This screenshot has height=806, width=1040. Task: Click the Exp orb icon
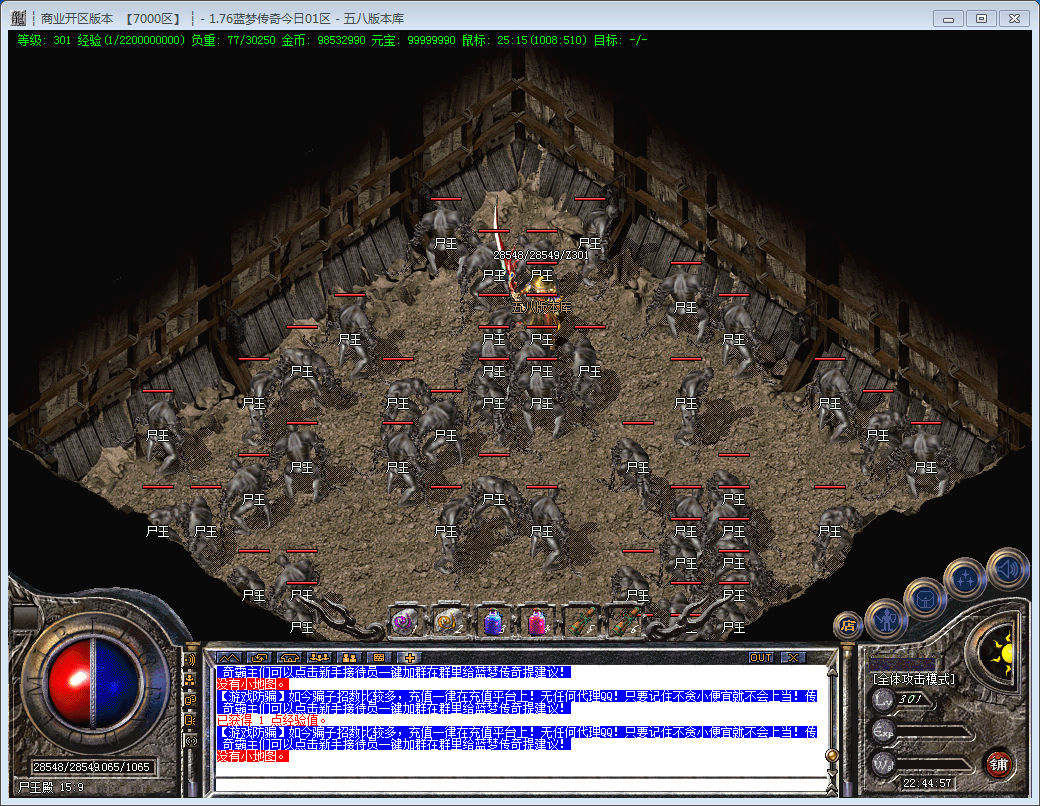click(883, 731)
